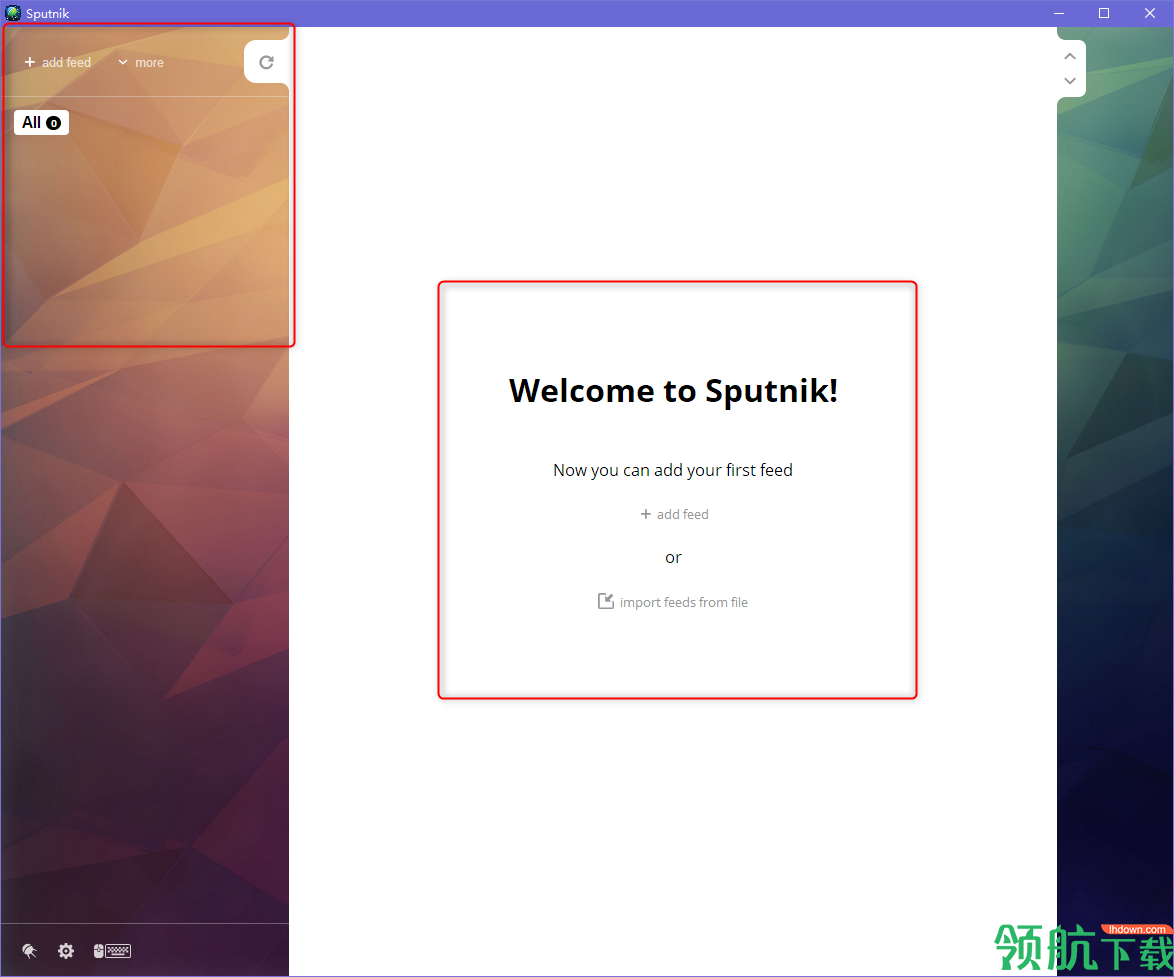The height and width of the screenshot is (977, 1174).
Task: Refresh all feeds with the reload icon
Action: [x=266, y=62]
